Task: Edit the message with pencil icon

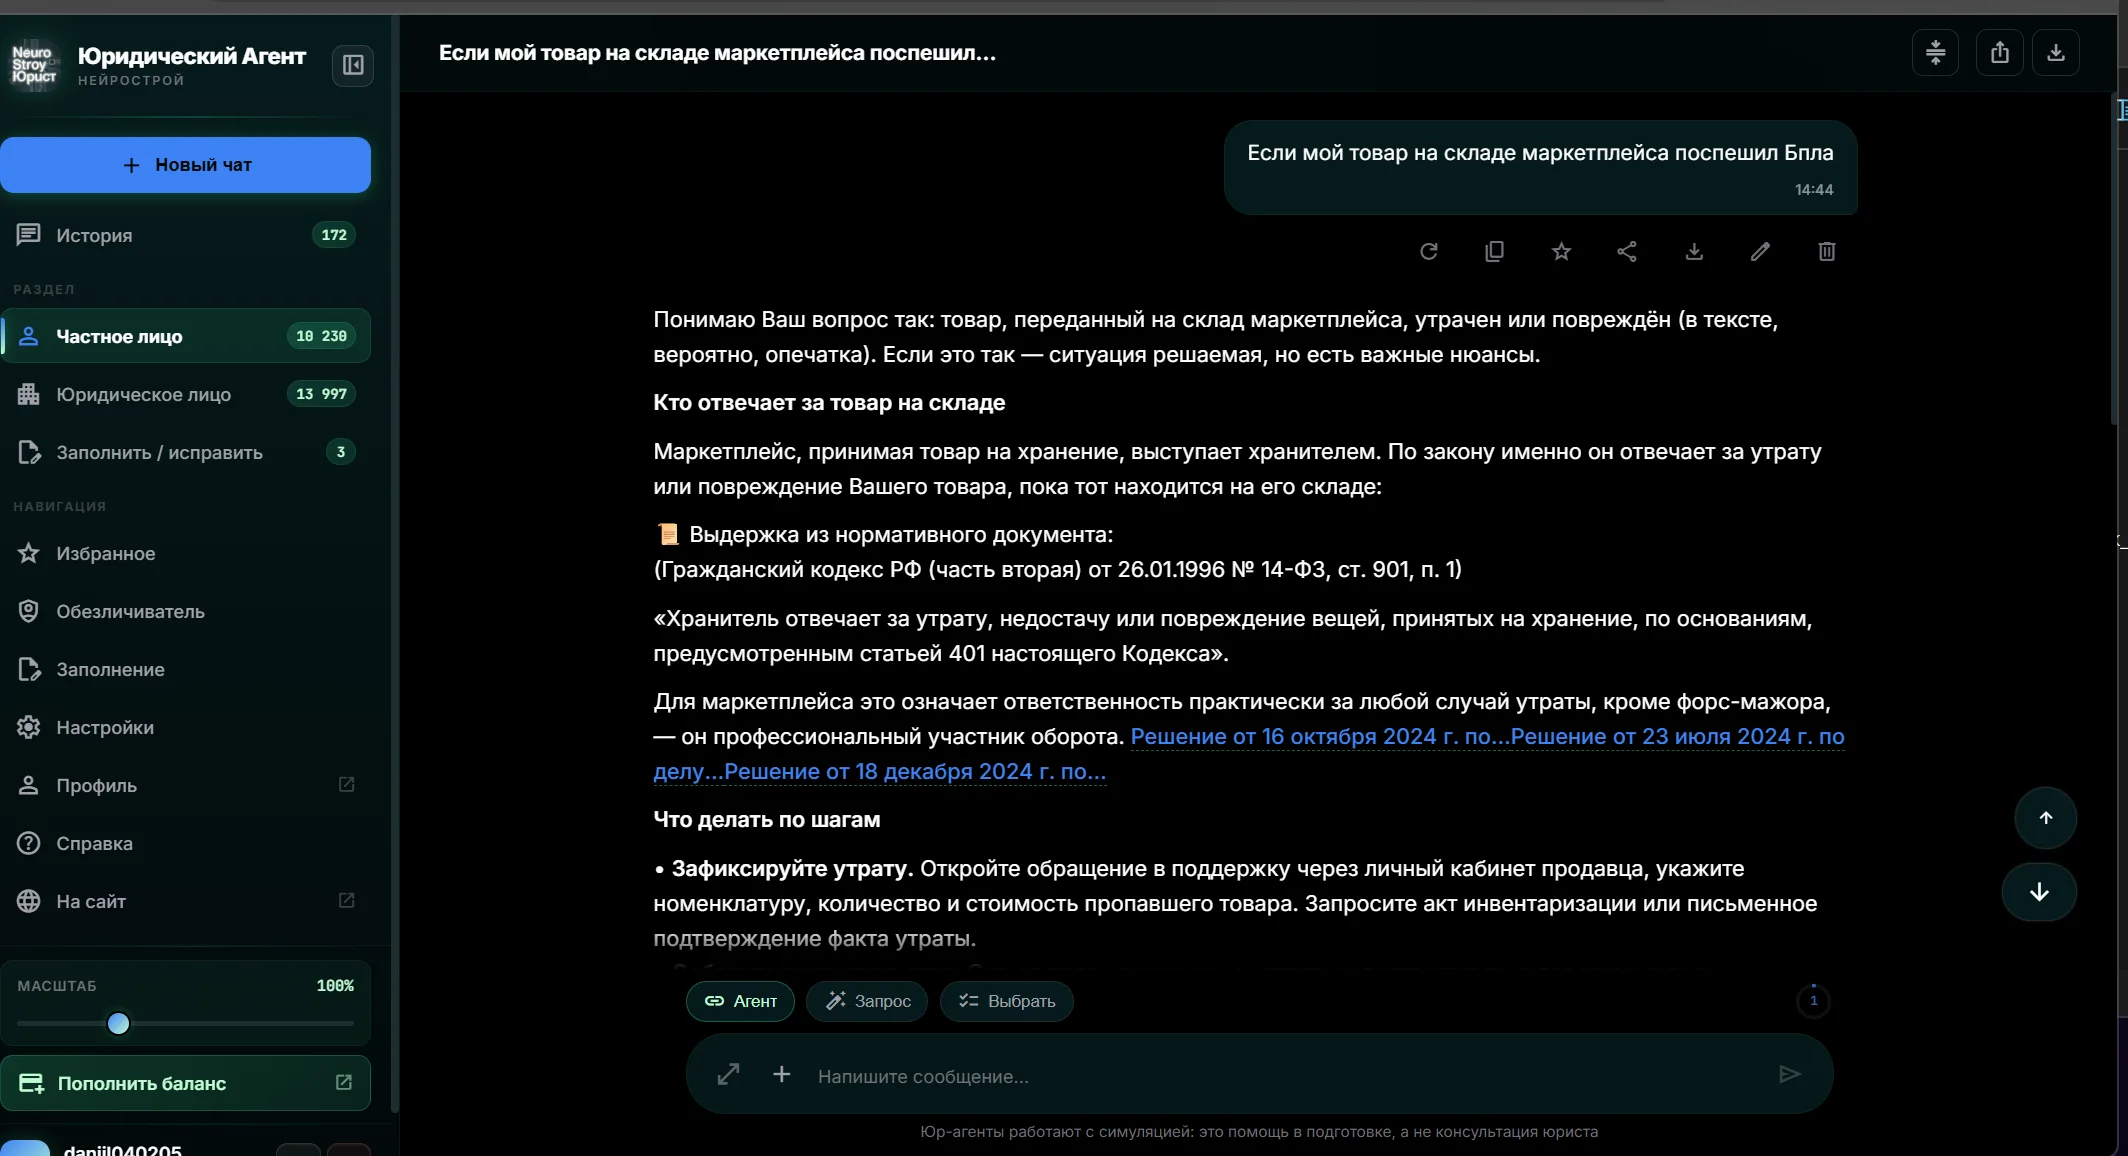Action: pyautogui.click(x=1760, y=251)
